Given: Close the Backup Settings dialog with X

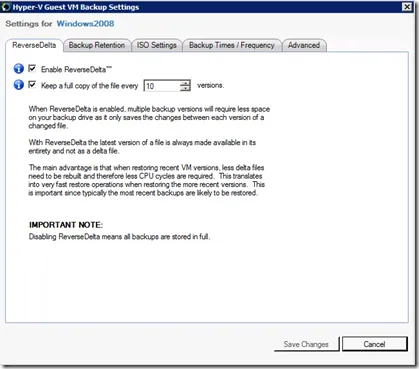Looking at the screenshot, I should tap(407, 7).
